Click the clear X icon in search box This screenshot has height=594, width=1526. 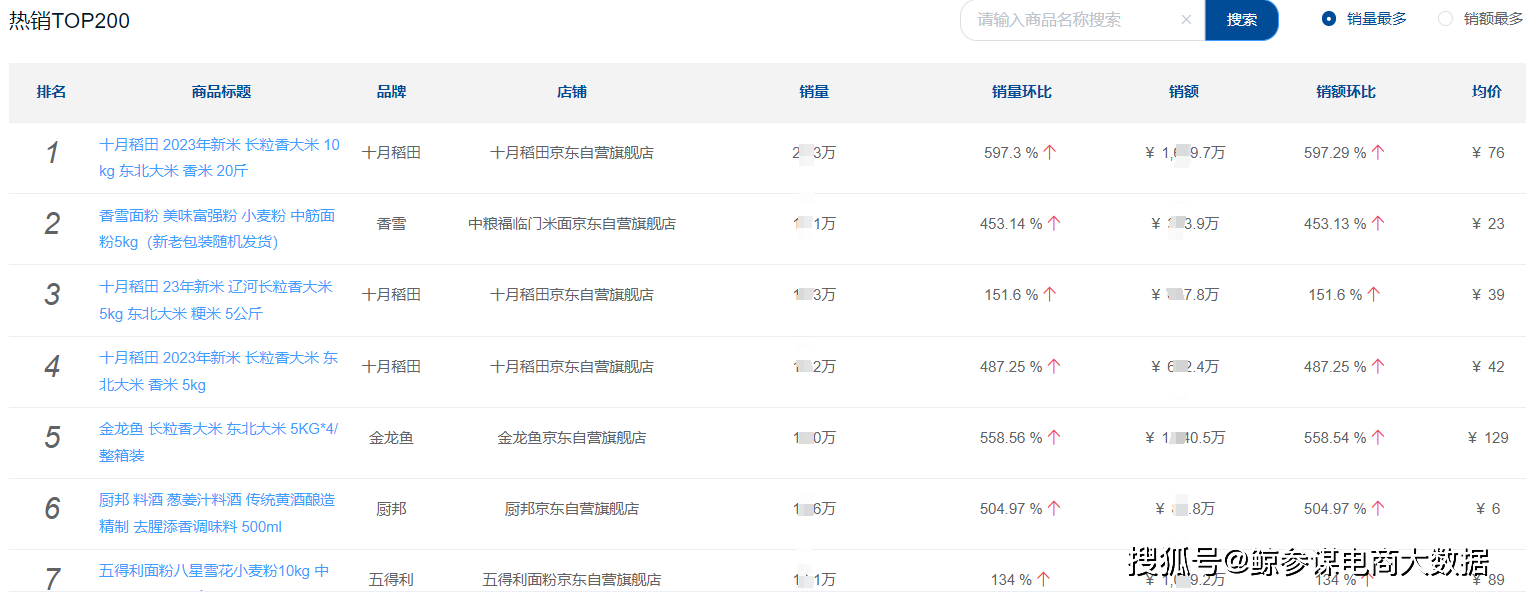[x=1186, y=20]
